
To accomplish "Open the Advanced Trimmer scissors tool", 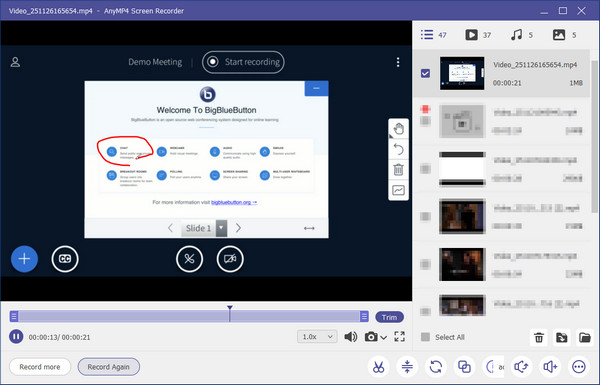I will coord(378,367).
